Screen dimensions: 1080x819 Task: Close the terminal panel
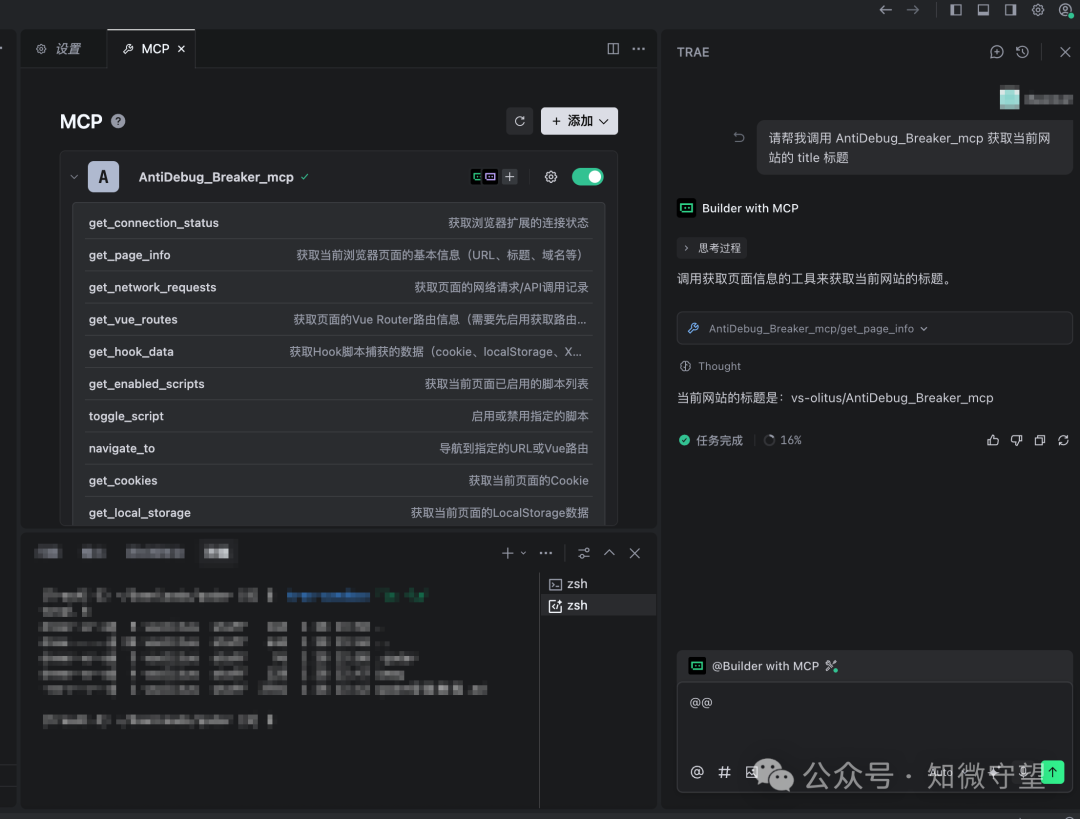tap(635, 552)
